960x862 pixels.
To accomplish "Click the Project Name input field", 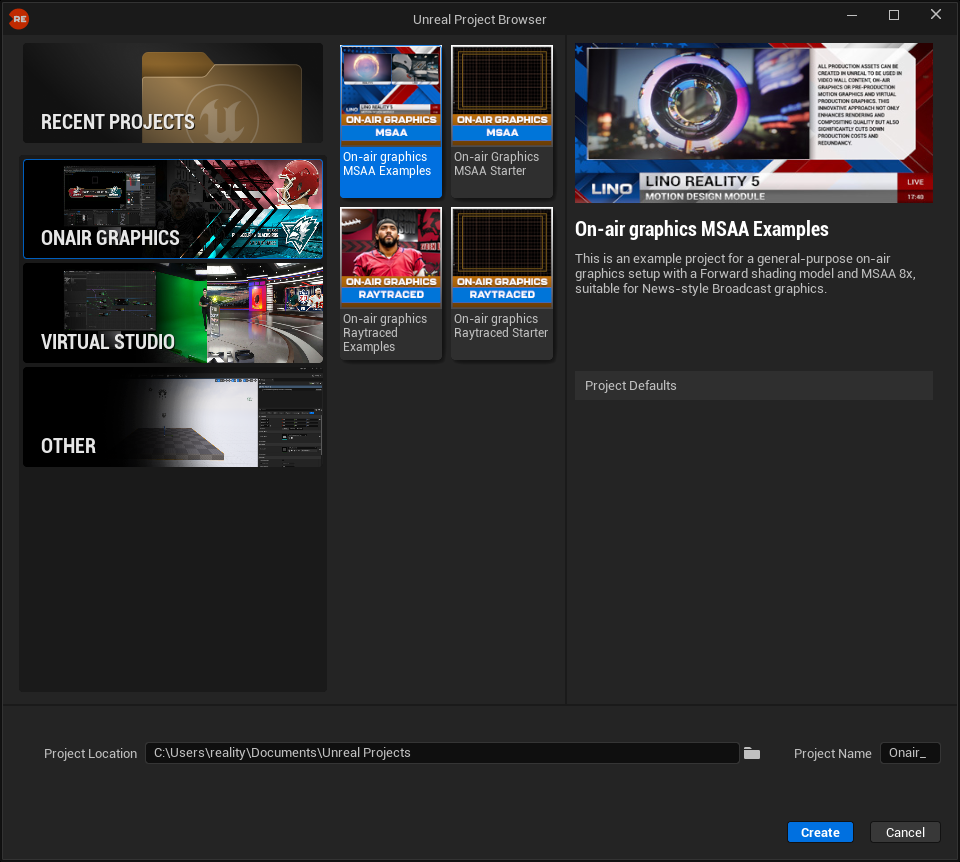I will point(910,753).
